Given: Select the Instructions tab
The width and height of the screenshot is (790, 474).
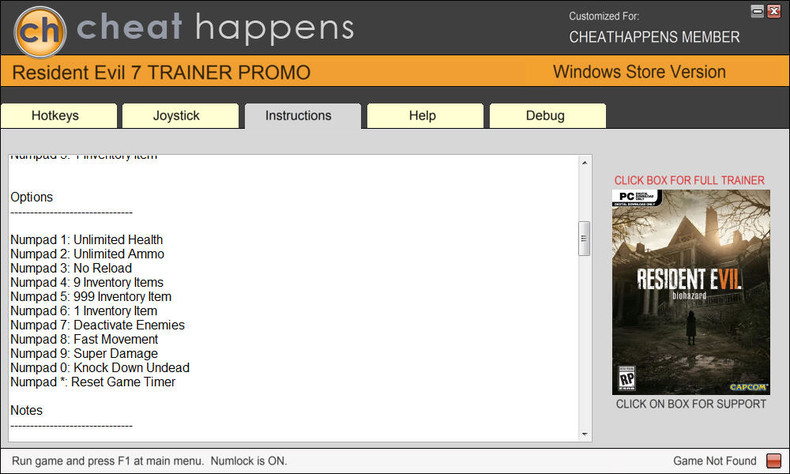Looking at the screenshot, I should click(303, 116).
